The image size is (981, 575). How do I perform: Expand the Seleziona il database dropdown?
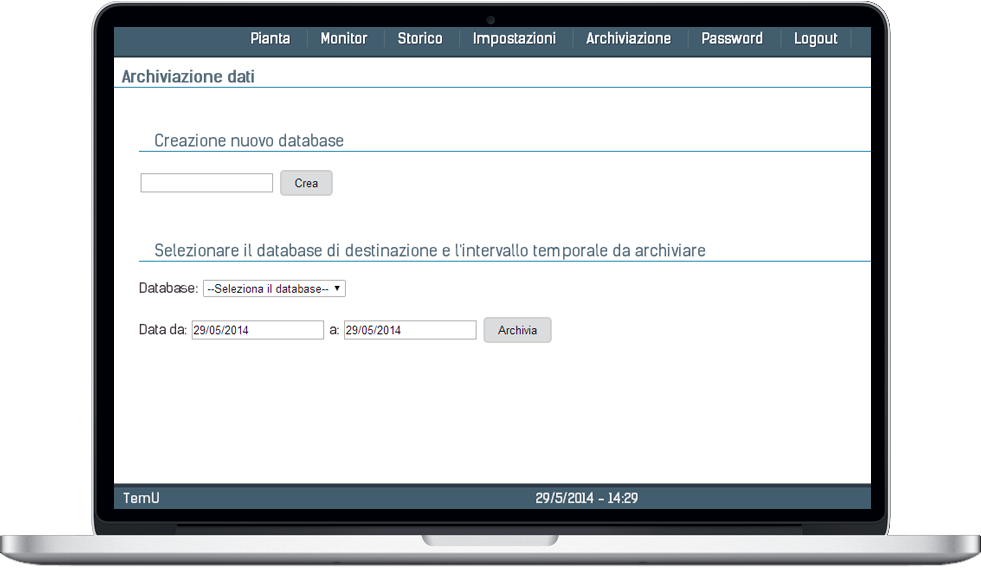click(x=274, y=288)
